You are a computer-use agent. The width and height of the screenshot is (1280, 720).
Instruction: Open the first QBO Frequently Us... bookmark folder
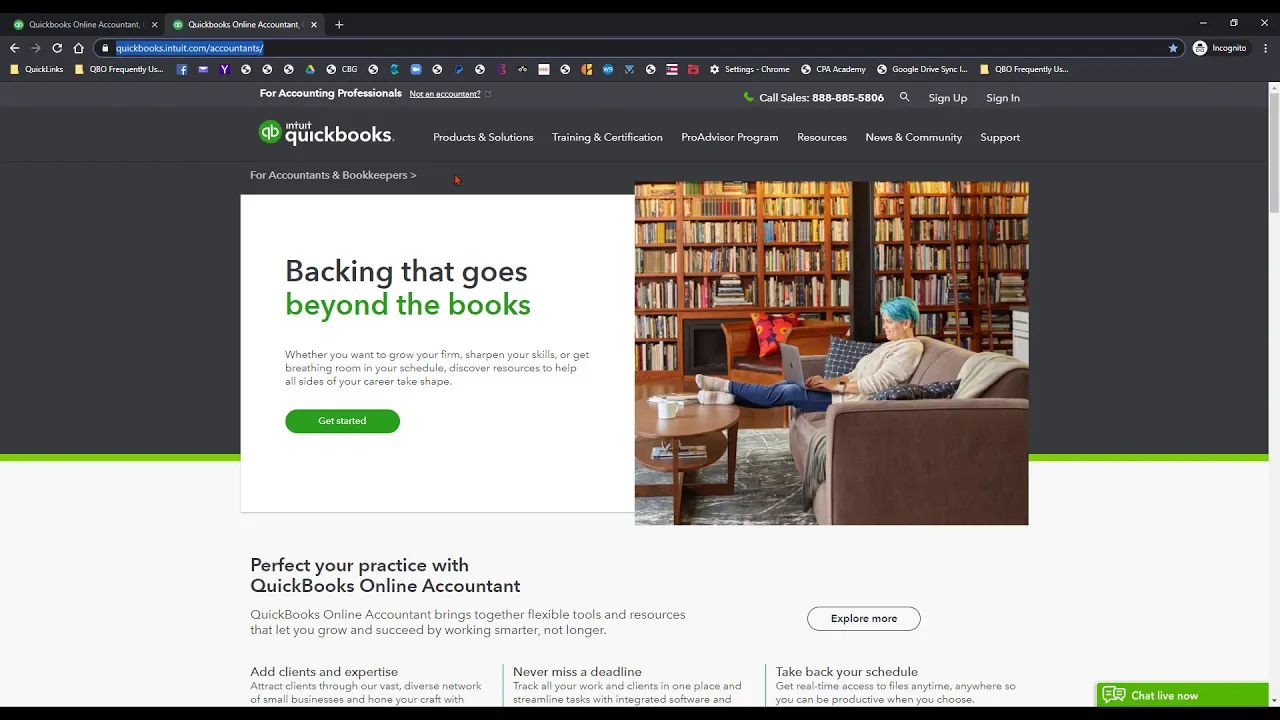click(119, 69)
